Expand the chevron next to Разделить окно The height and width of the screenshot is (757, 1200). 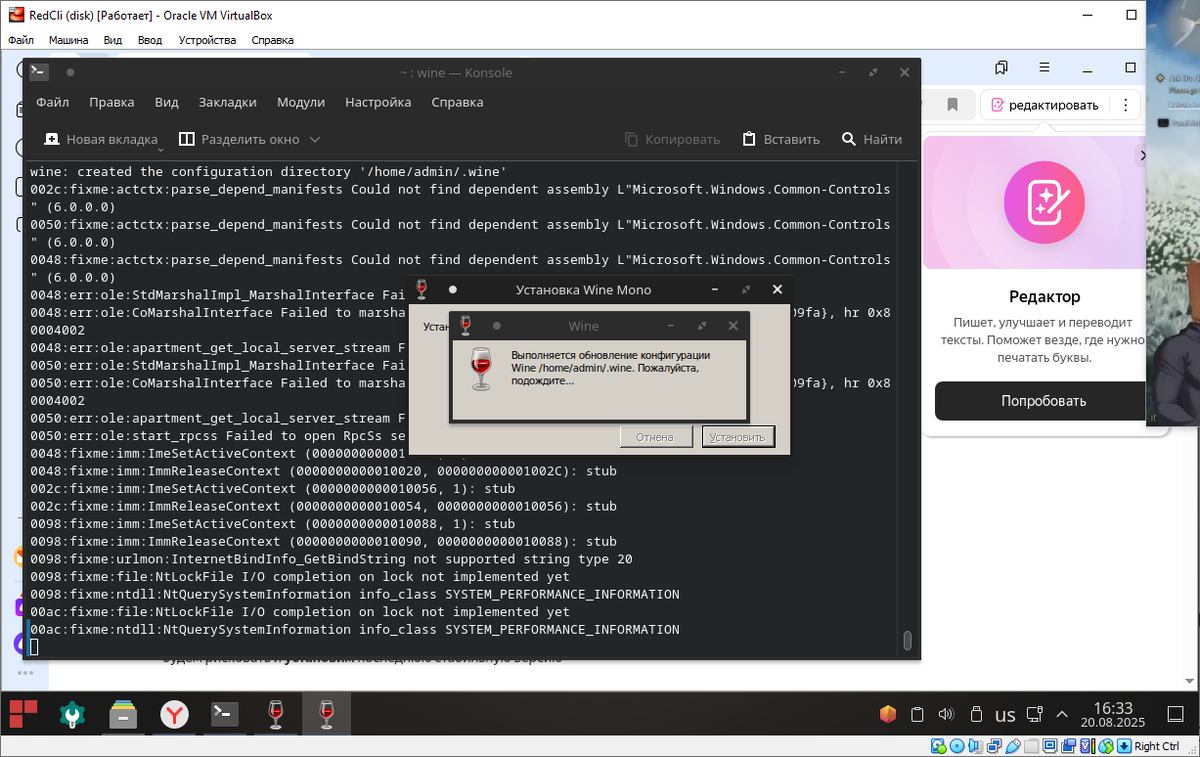point(315,139)
